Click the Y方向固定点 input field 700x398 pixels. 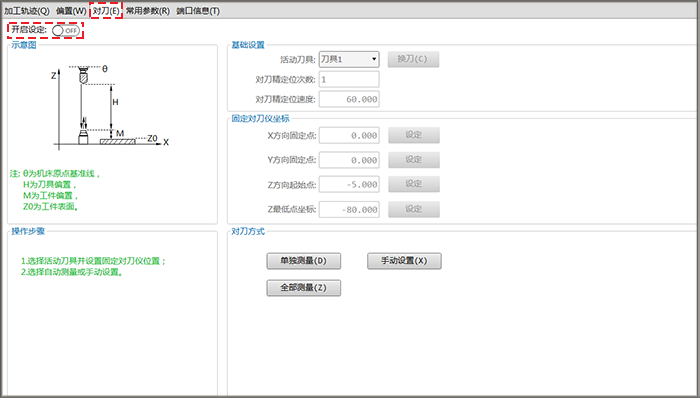click(x=349, y=160)
